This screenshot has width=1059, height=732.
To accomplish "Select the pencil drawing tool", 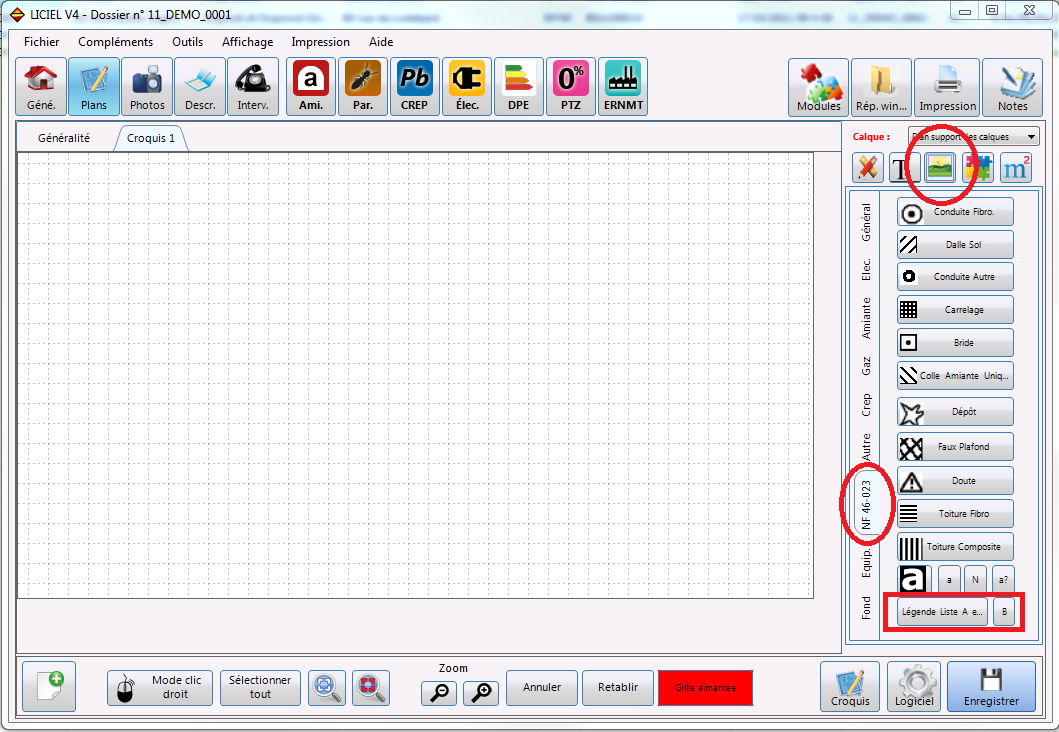I will click(x=868, y=167).
